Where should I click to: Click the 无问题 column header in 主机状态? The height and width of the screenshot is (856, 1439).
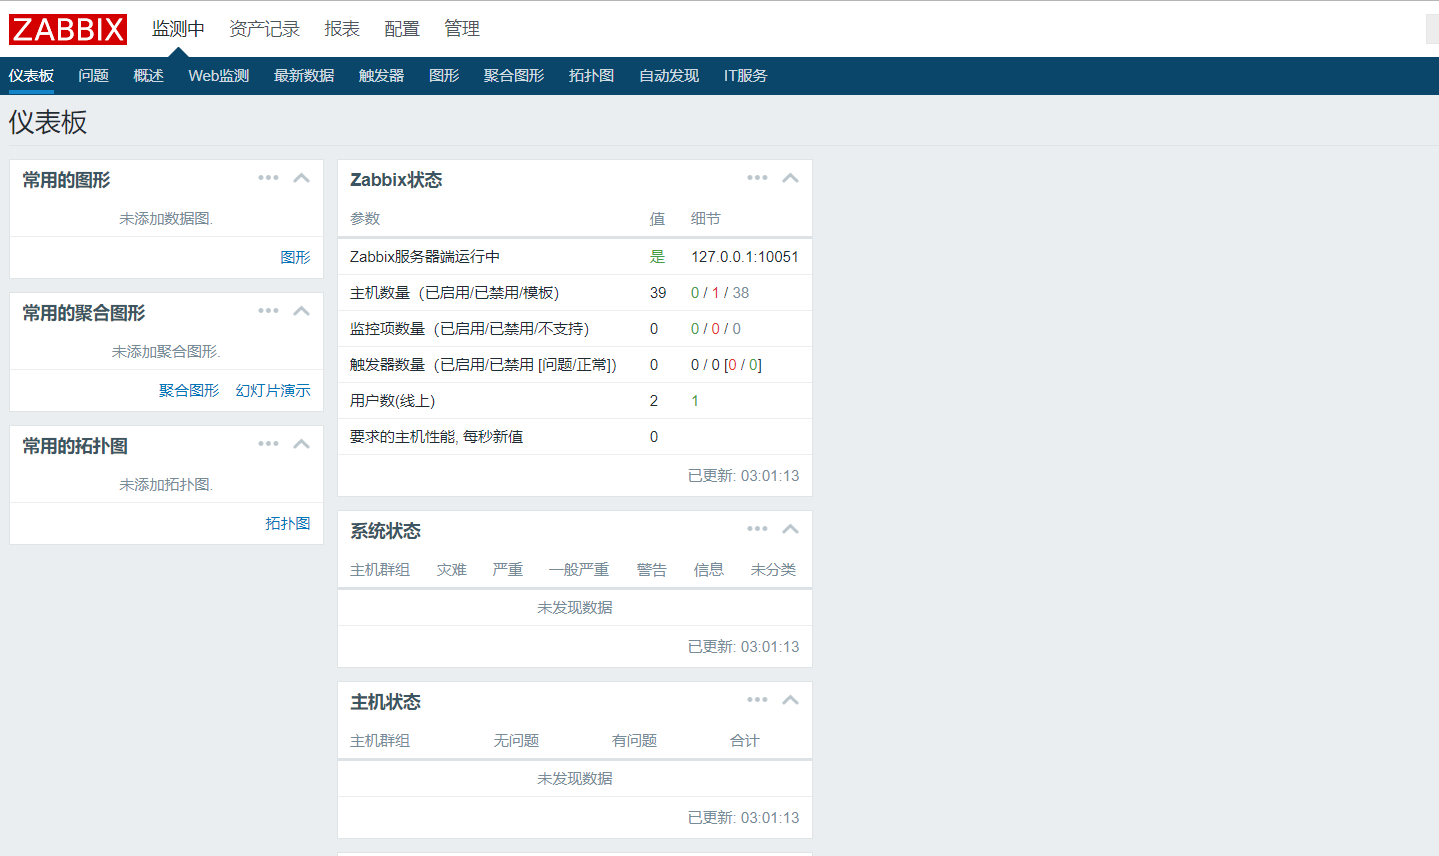tap(516, 741)
